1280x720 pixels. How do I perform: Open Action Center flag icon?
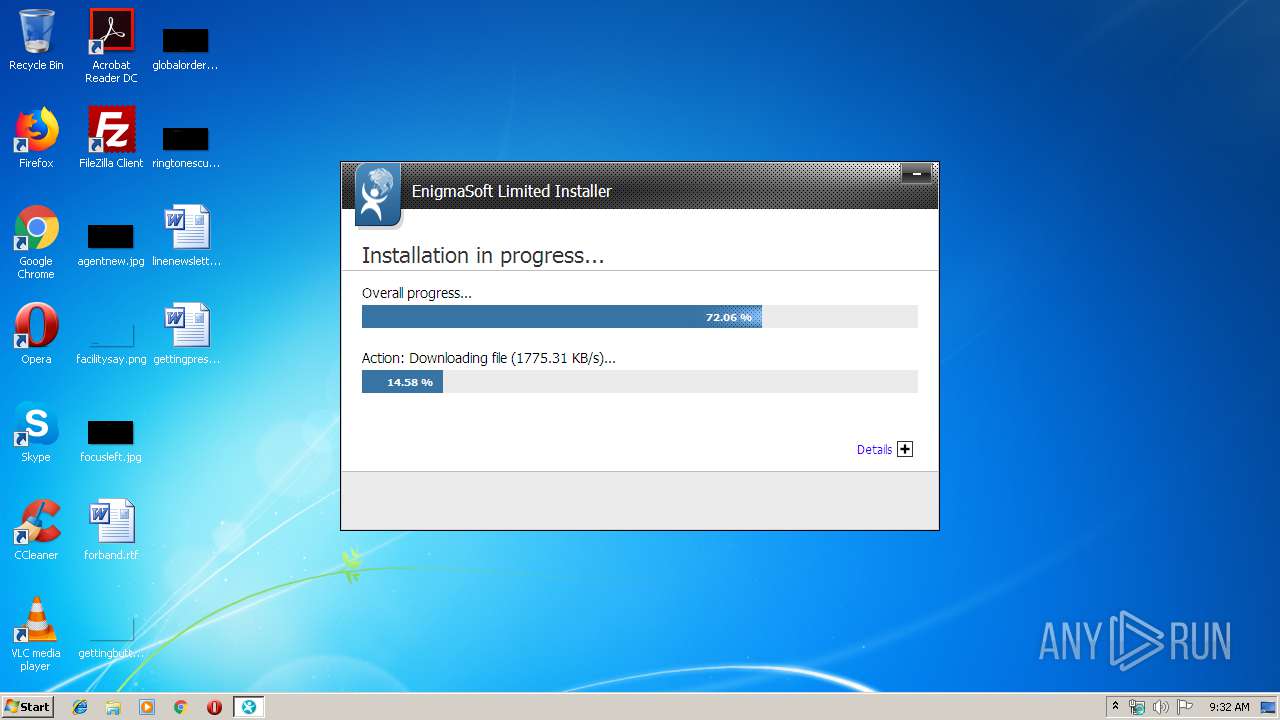pos(1184,707)
